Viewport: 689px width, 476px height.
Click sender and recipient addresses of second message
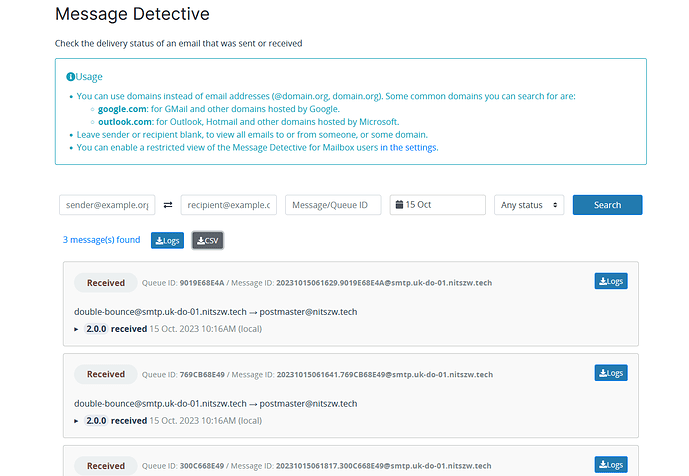pyautogui.click(x=216, y=404)
